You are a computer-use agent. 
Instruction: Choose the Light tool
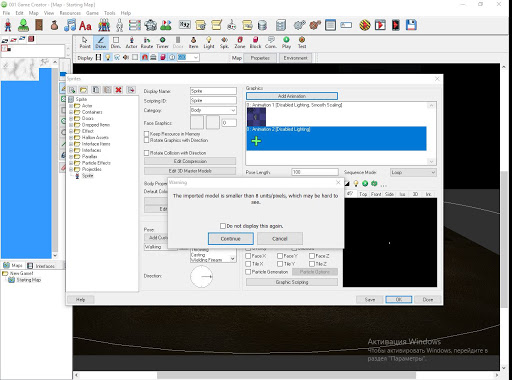209,43
